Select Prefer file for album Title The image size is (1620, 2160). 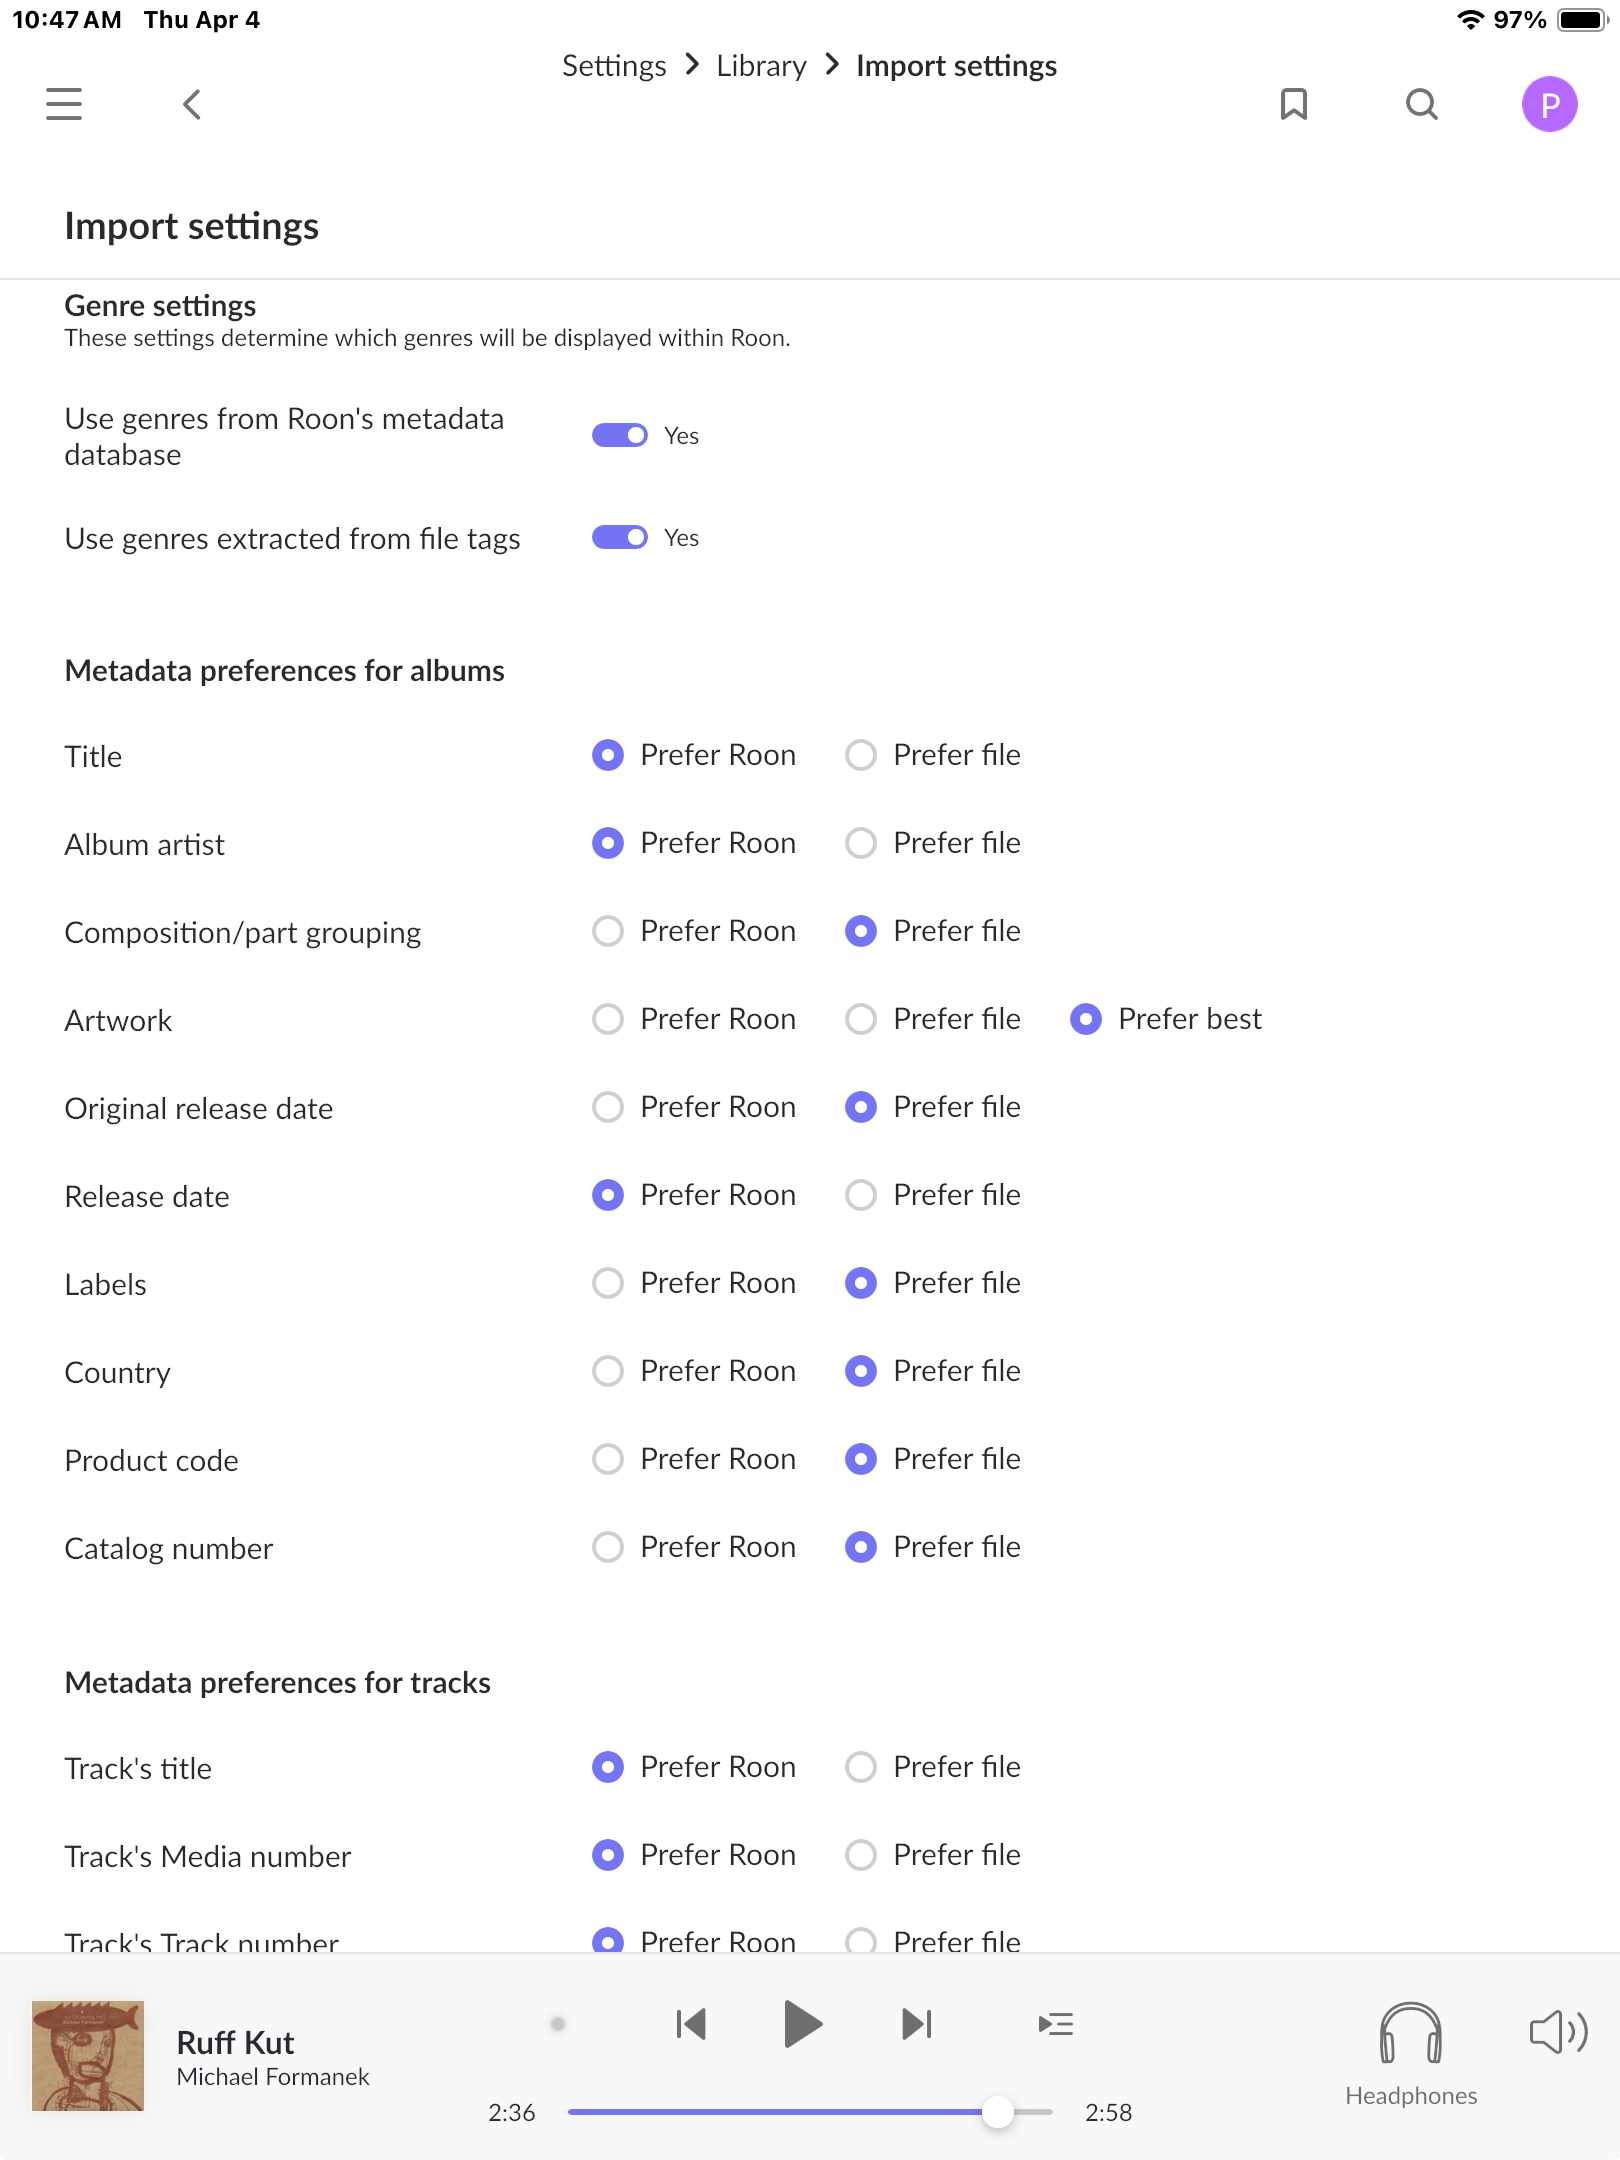coord(933,755)
